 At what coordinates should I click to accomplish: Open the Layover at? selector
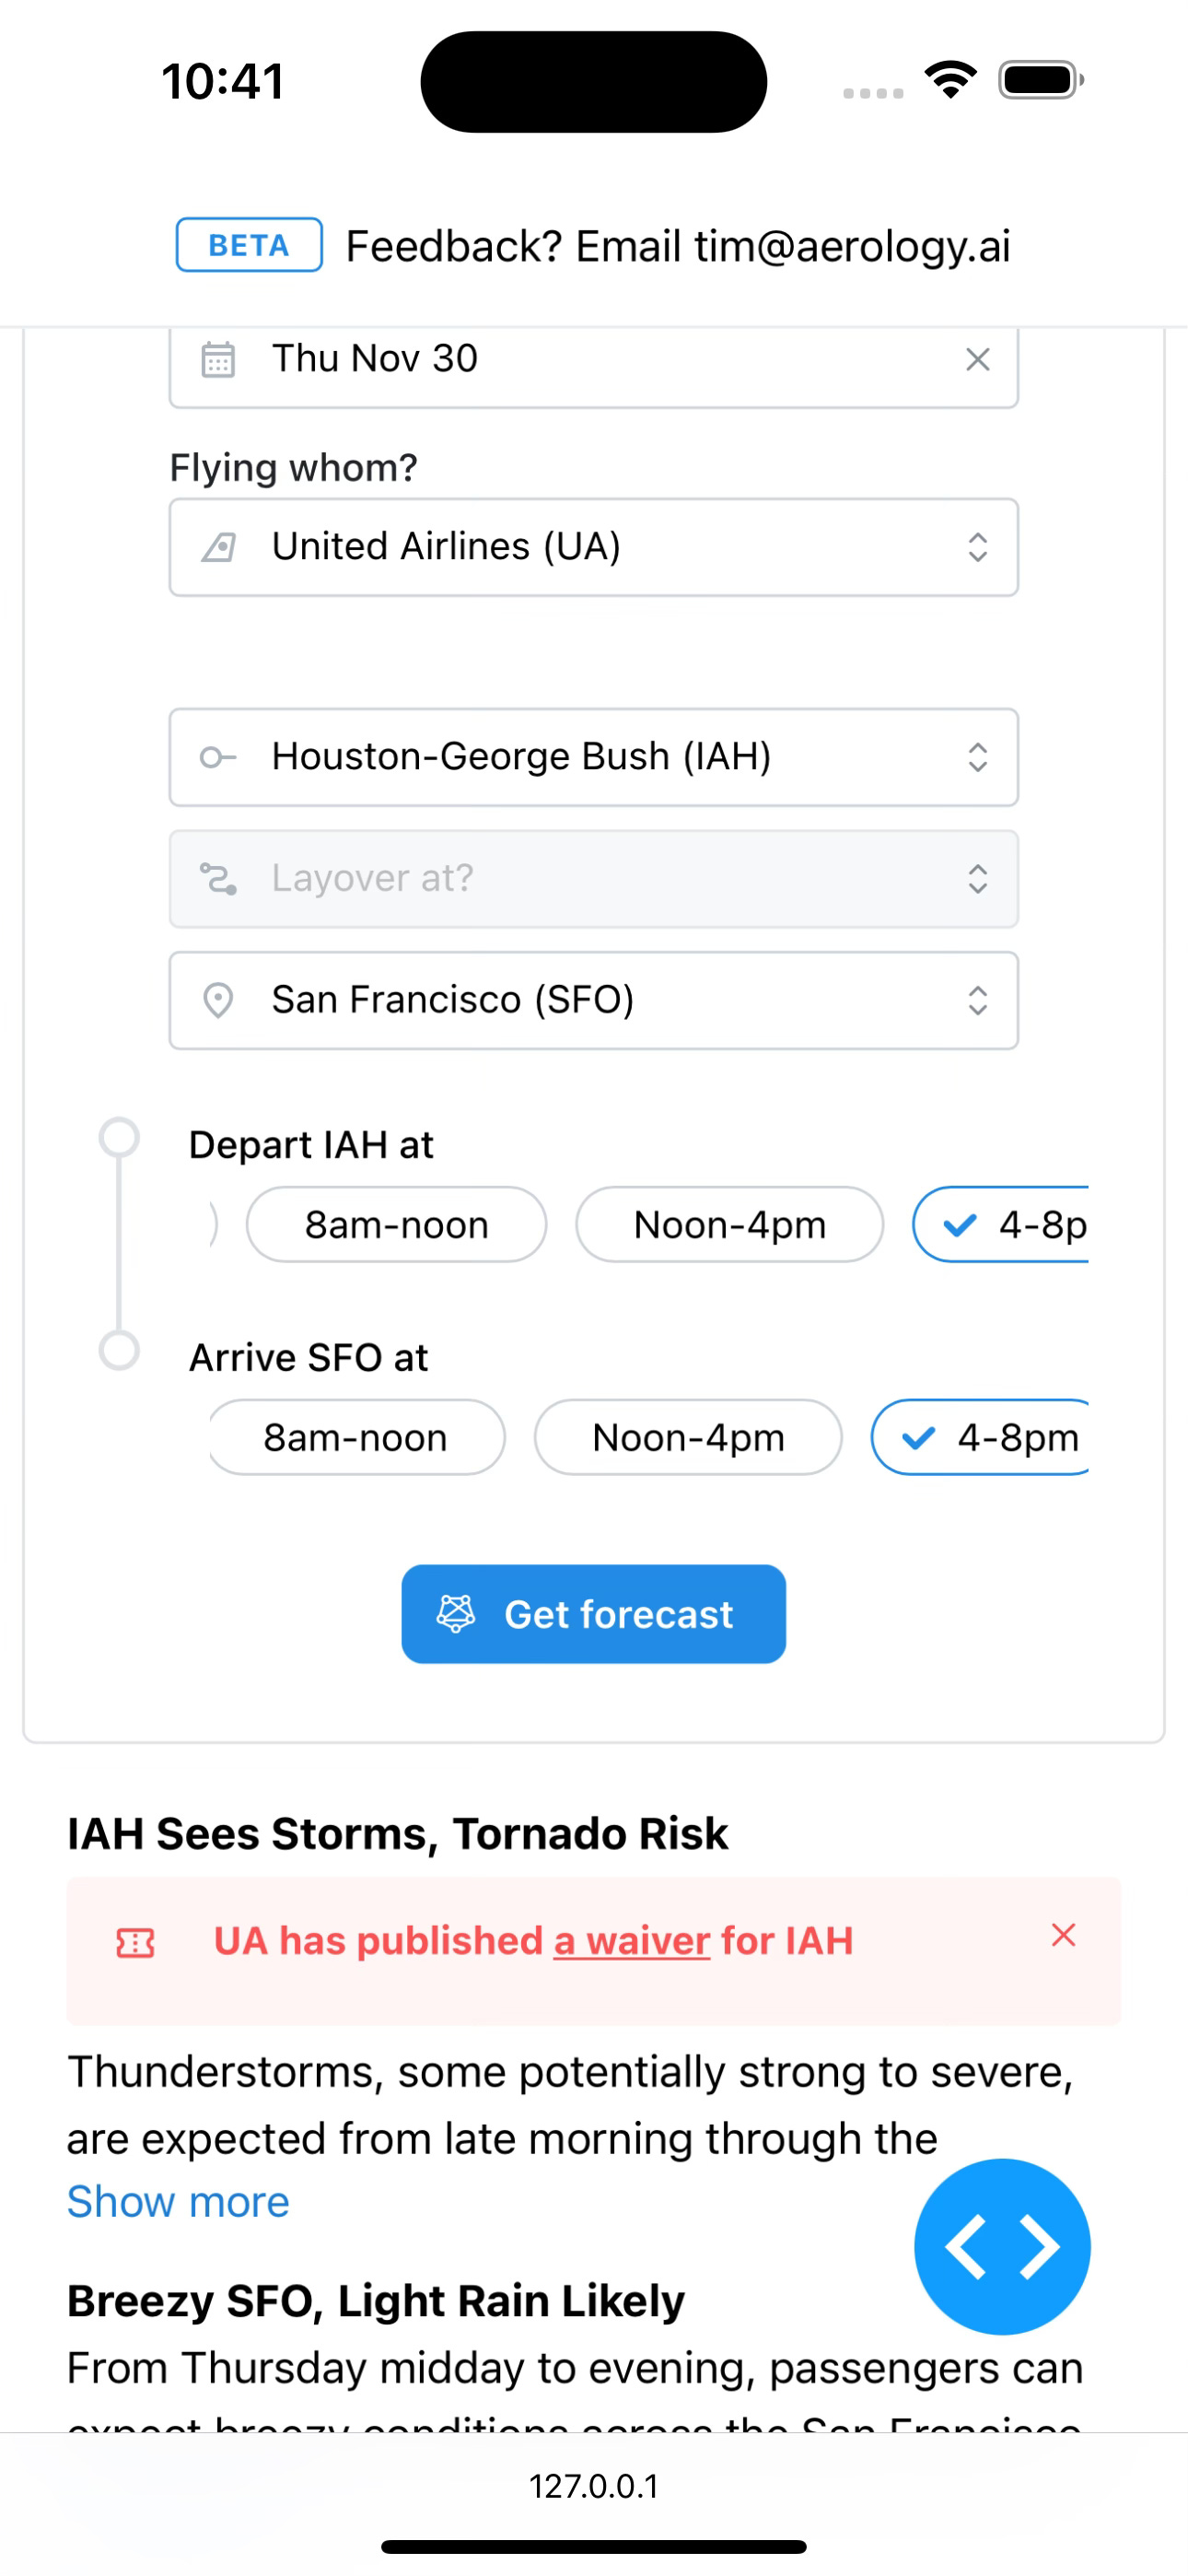pos(594,879)
